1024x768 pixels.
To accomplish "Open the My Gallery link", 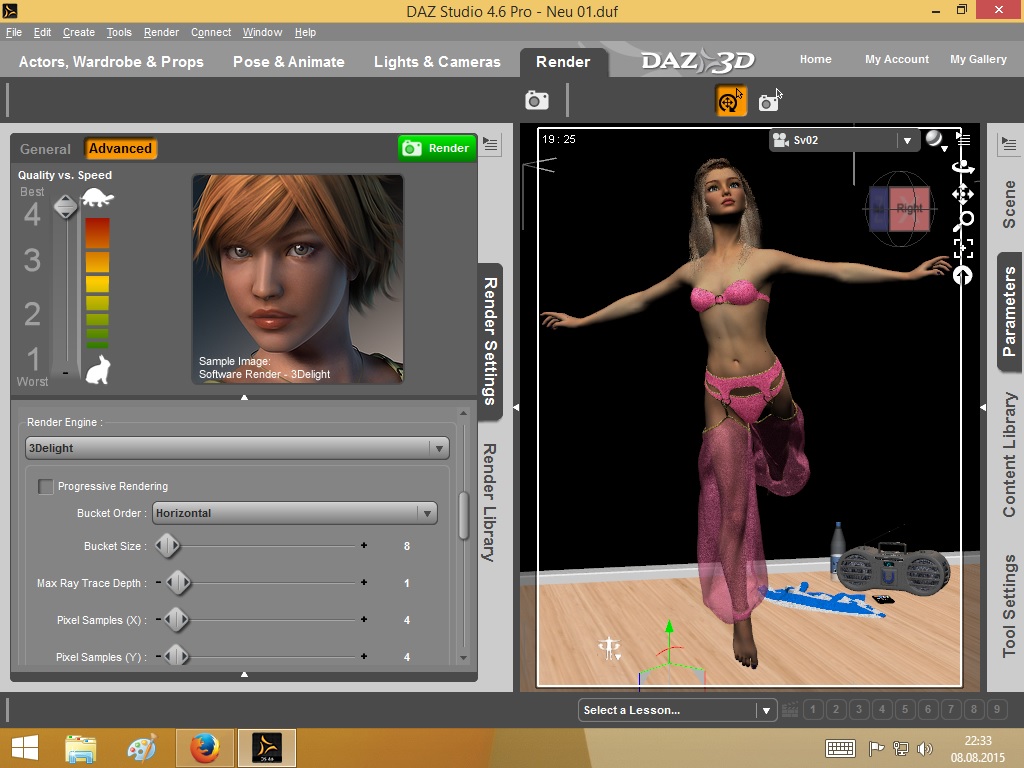I will pyautogui.click(x=977, y=59).
